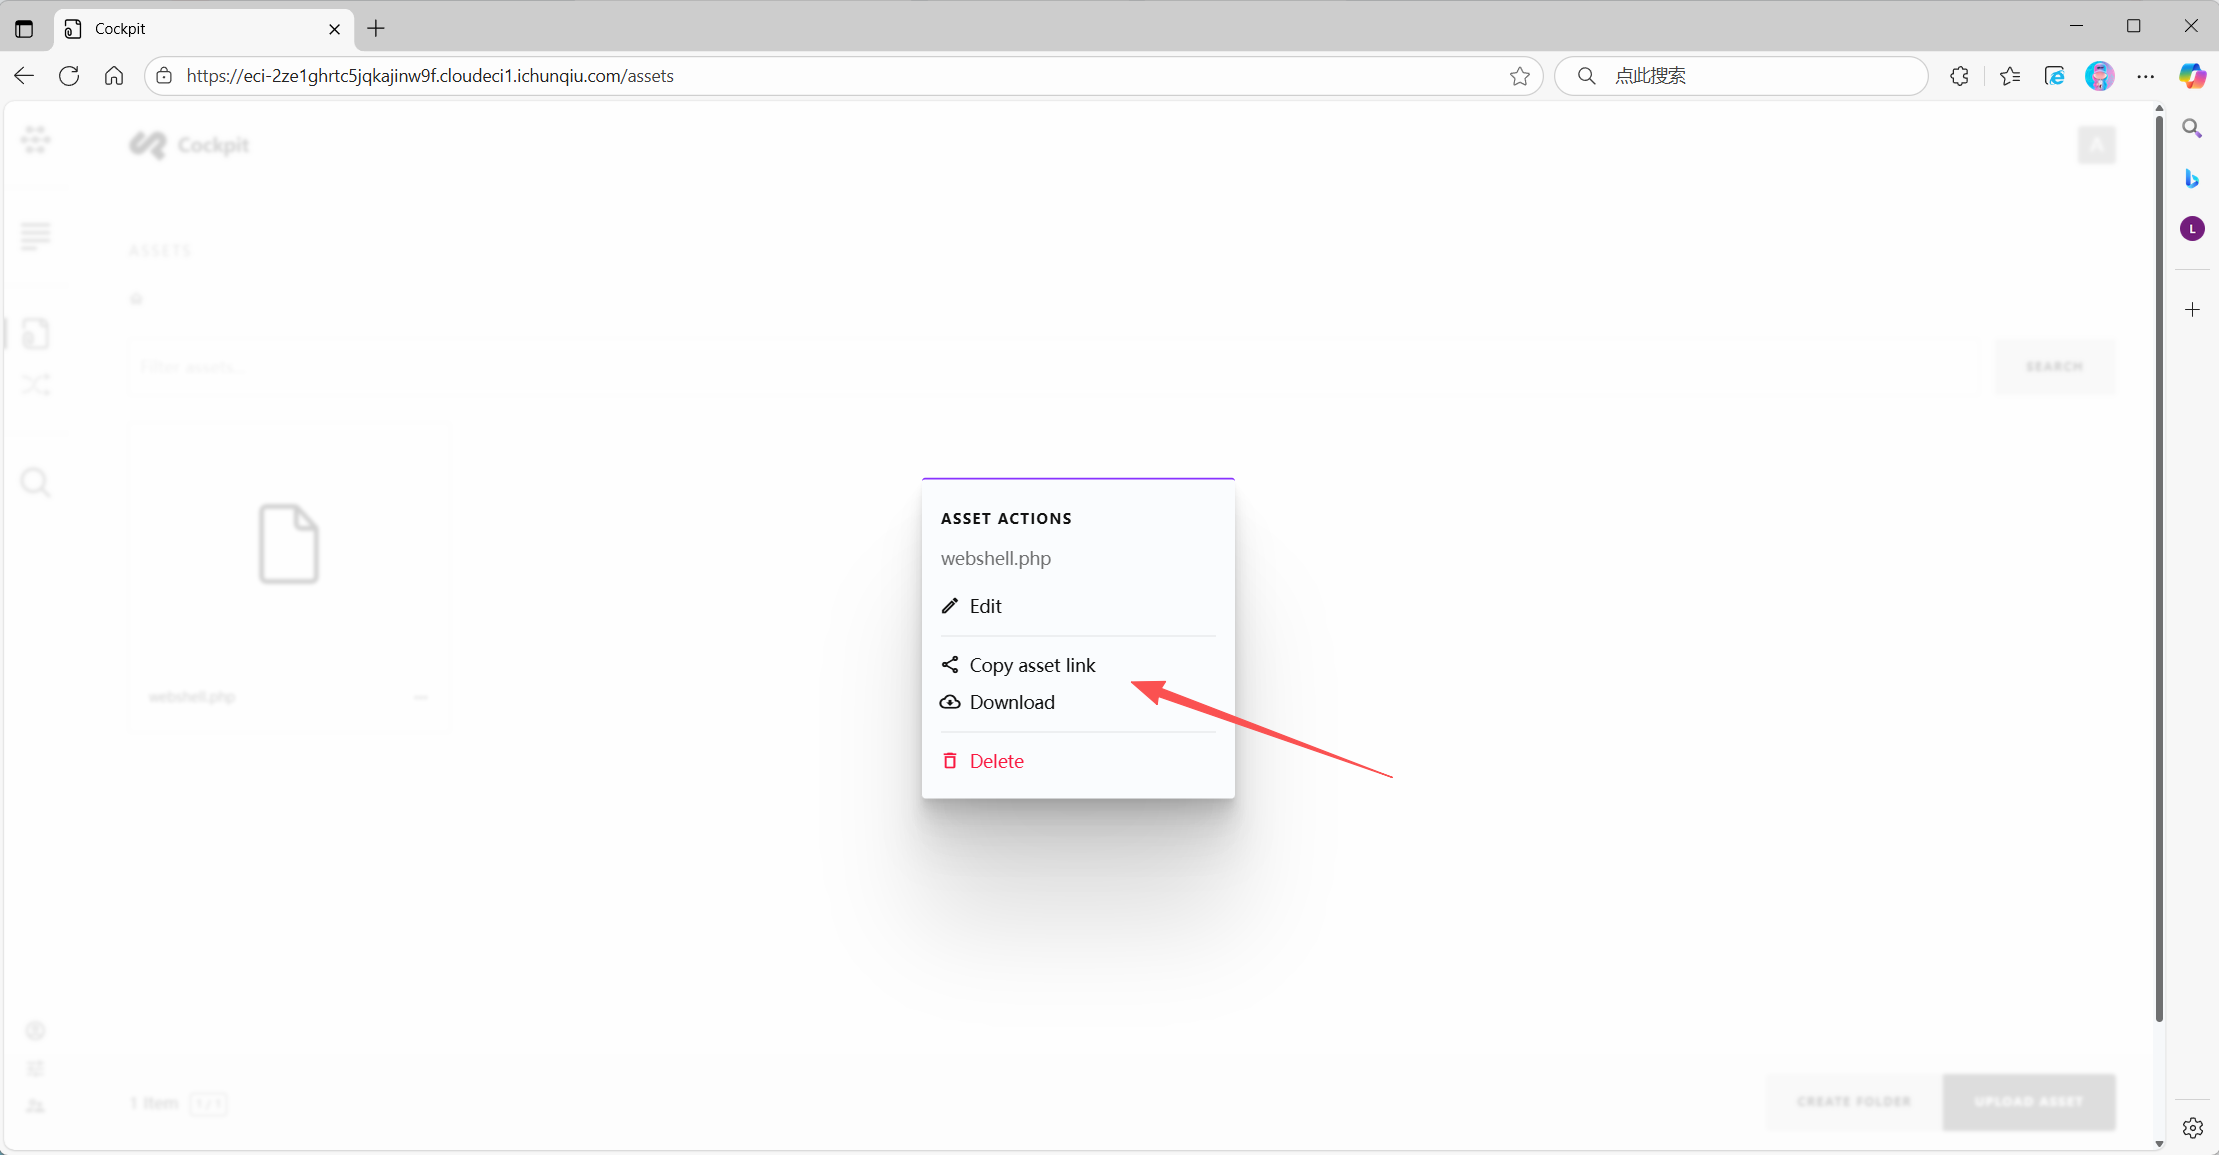Click the search box labeled 点此搜索
The height and width of the screenshot is (1155, 2219).
tap(1750, 76)
